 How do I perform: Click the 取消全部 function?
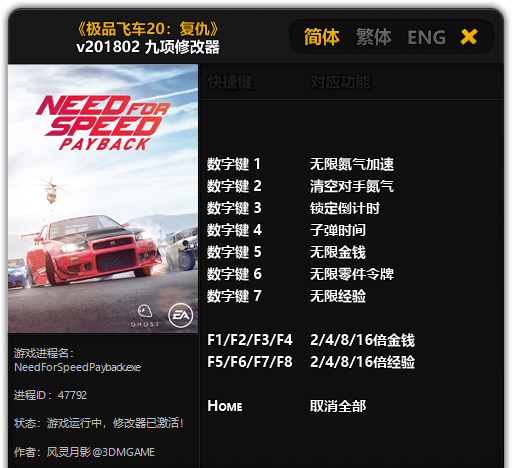(x=338, y=406)
